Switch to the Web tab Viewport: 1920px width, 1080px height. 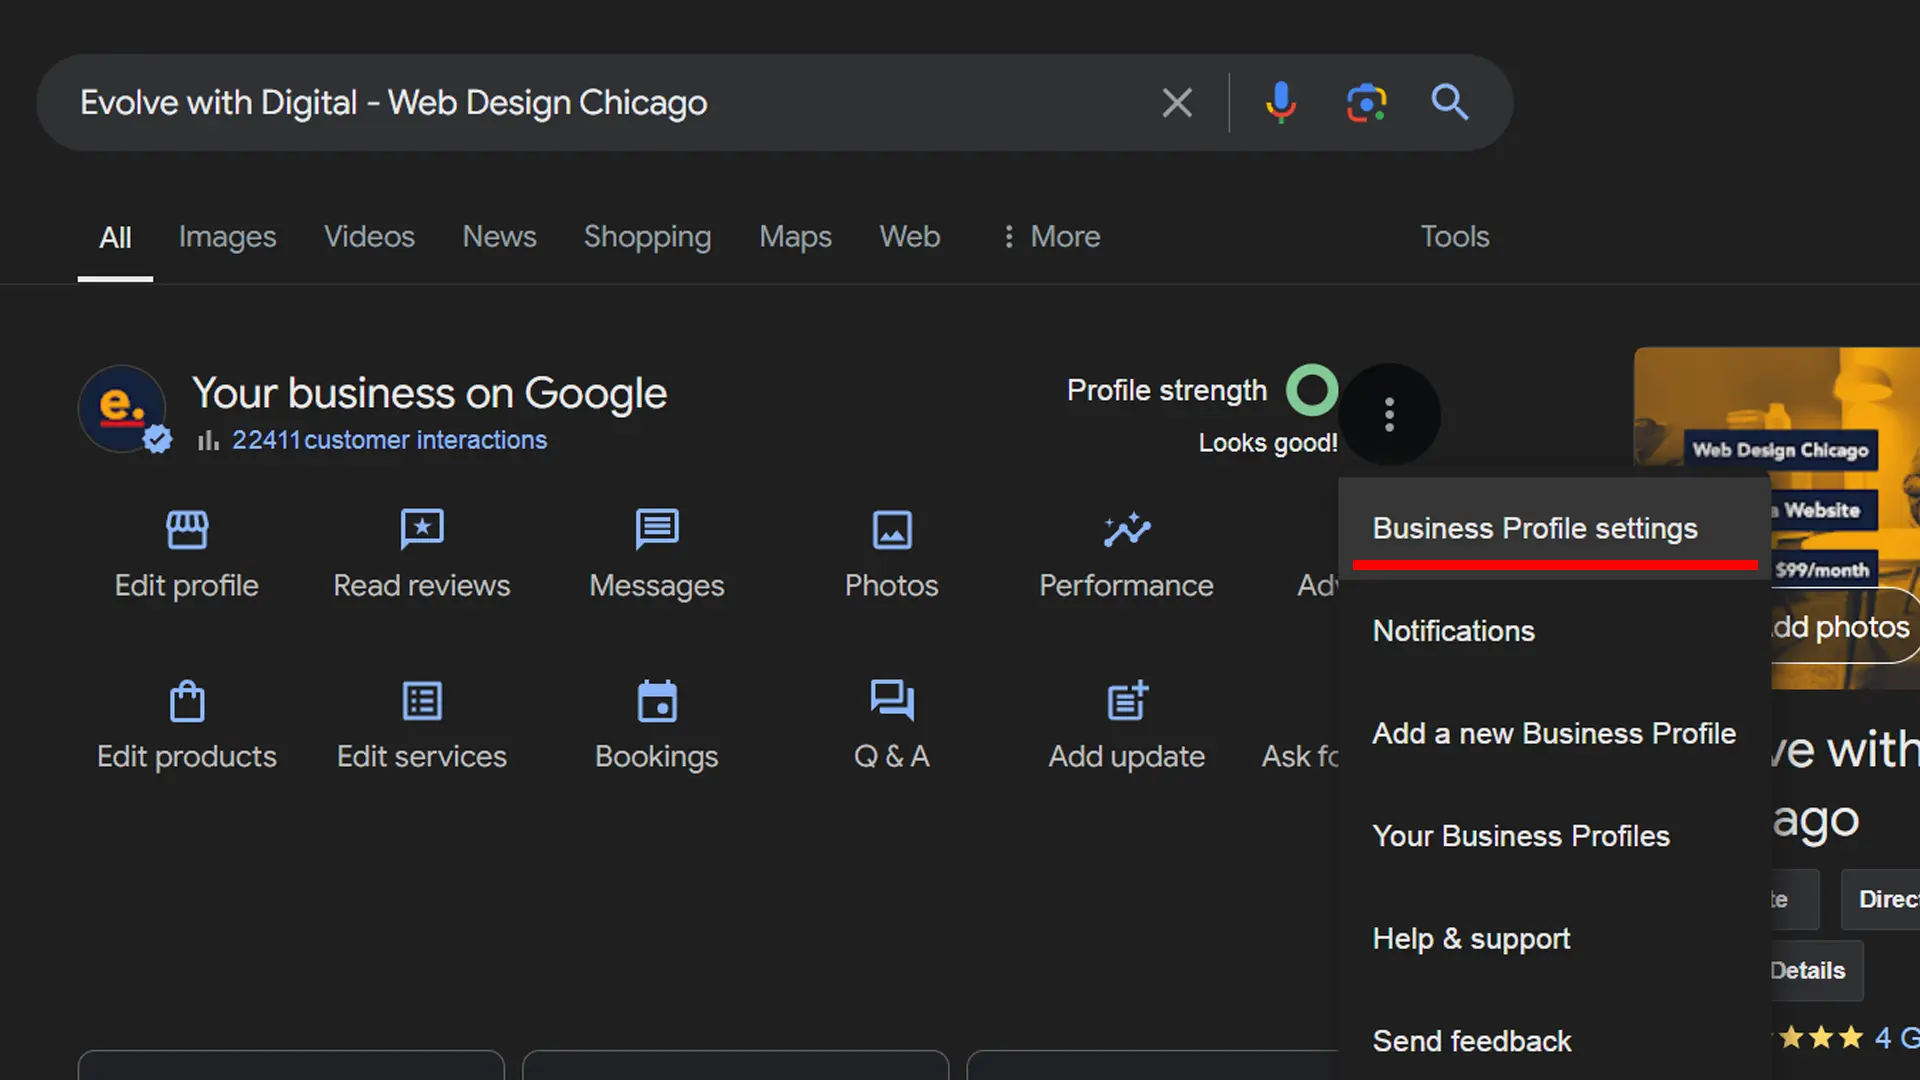click(910, 237)
